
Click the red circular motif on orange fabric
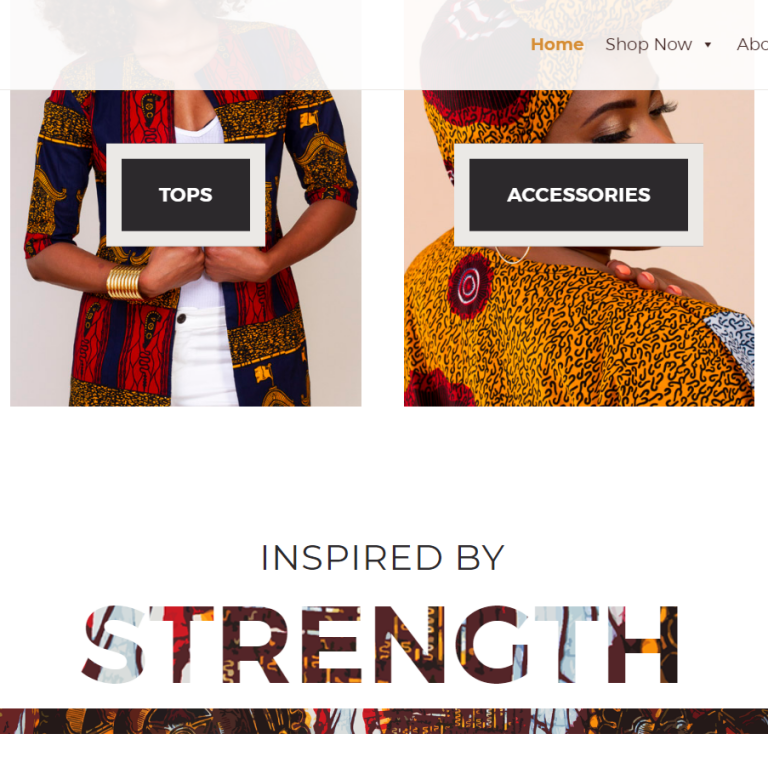click(470, 286)
